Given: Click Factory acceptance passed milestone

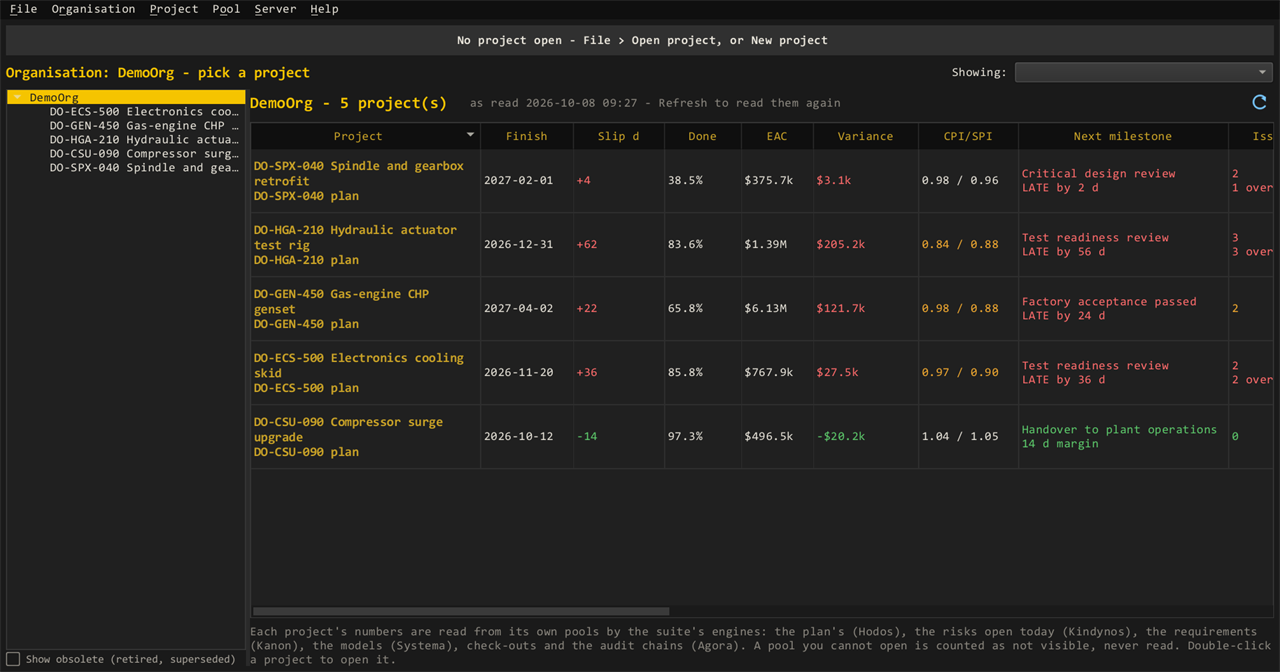Looking at the screenshot, I should pyautogui.click(x=1109, y=302).
